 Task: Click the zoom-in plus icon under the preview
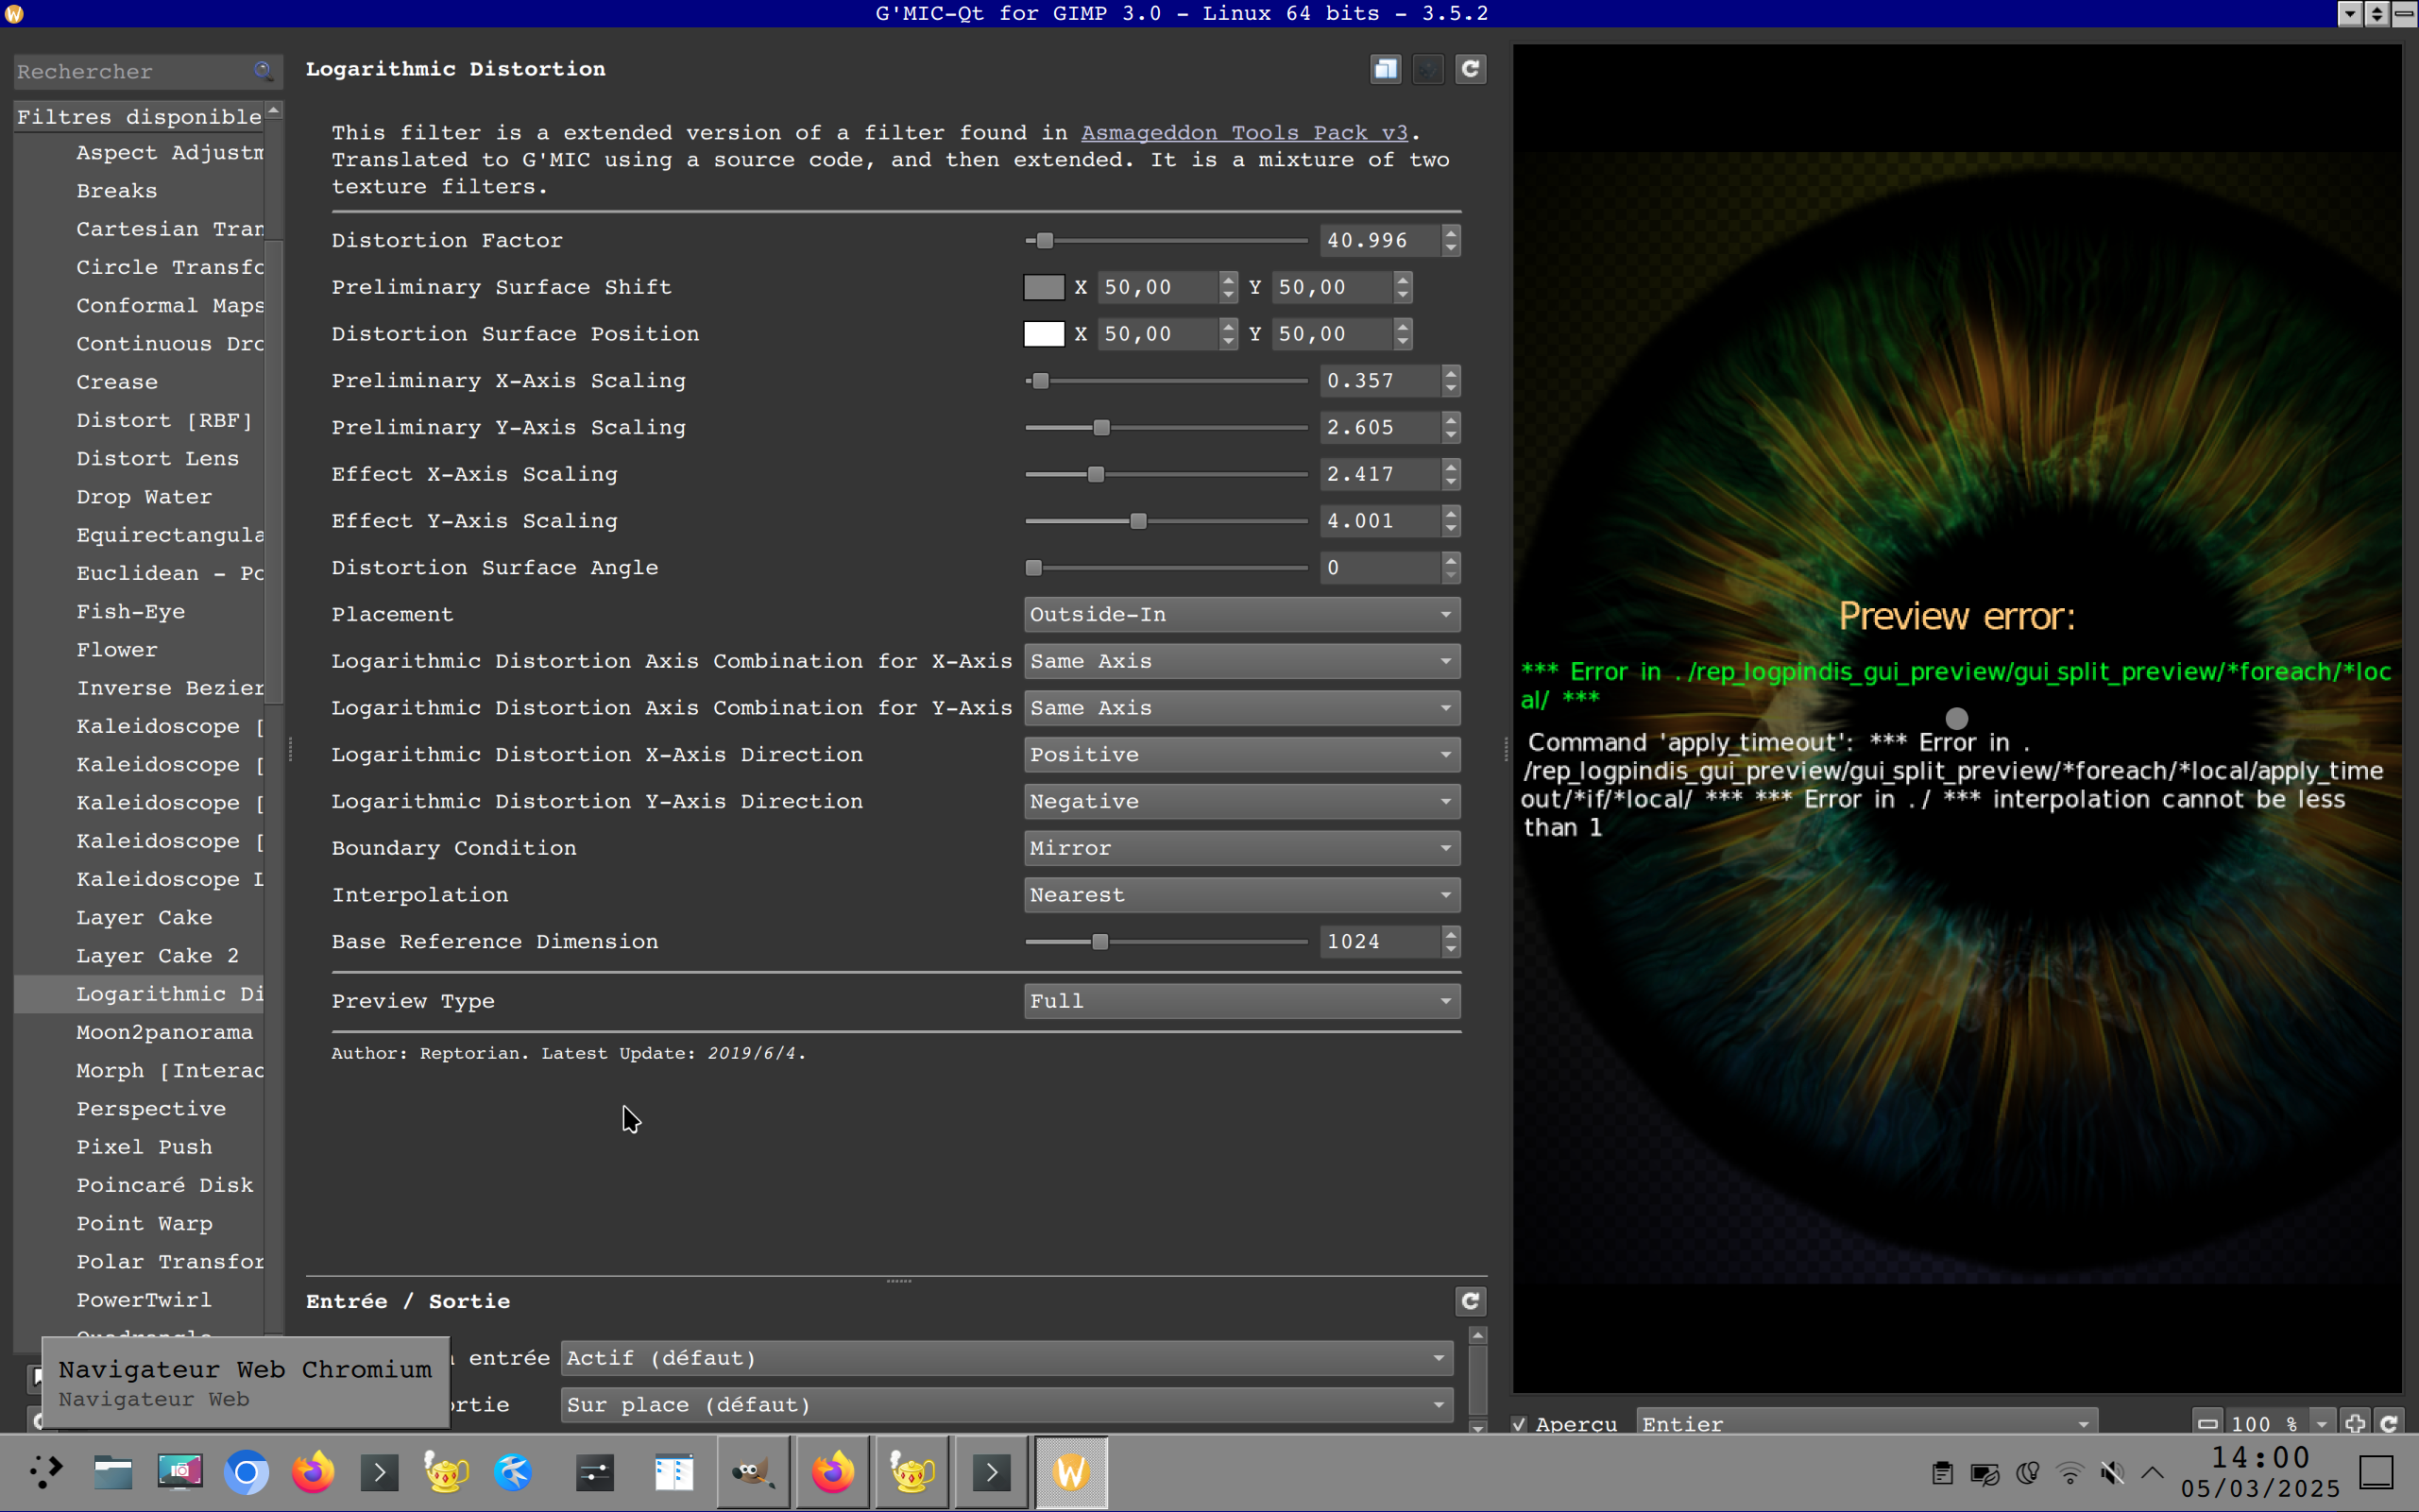click(2355, 1423)
